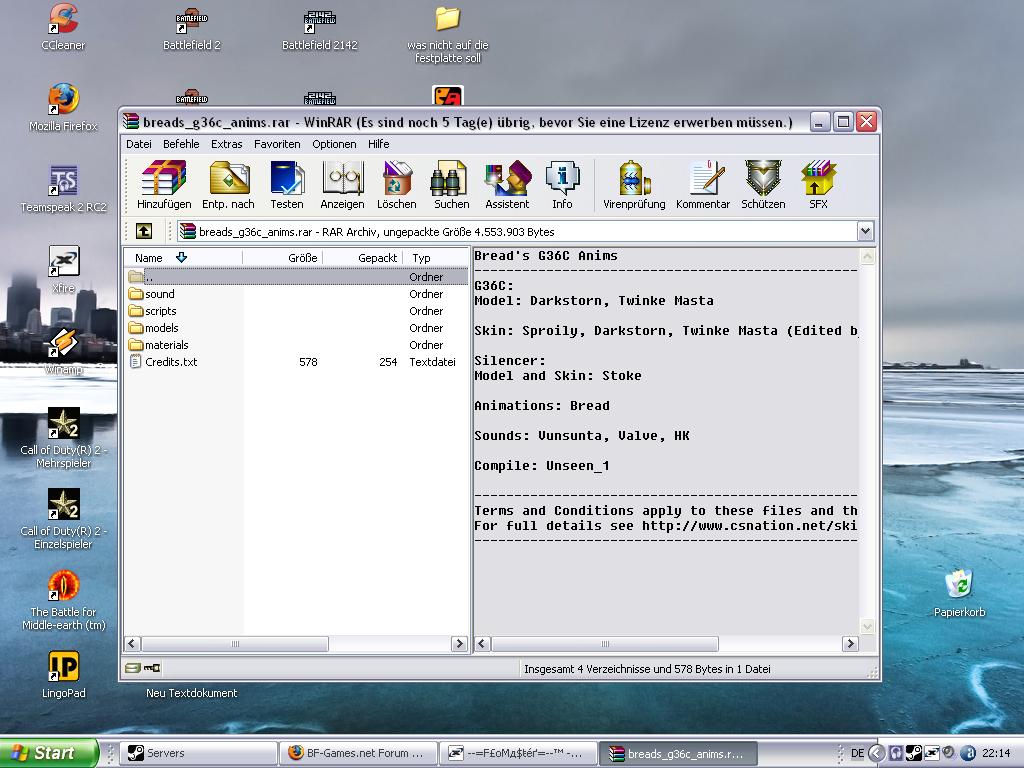Switch to the Xfire taskbar window button

point(519,753)
